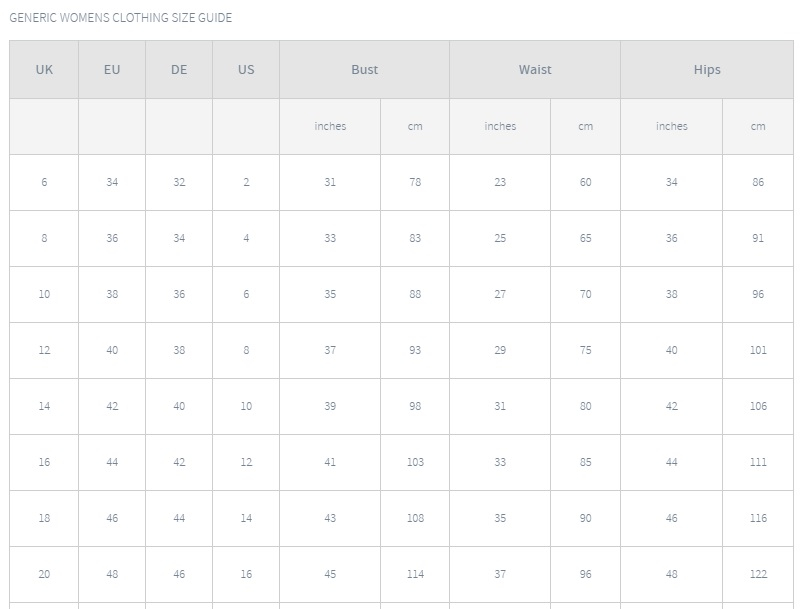Image resolution: width=805 pixels, height=609 pixels.
Task: Select UK size 20 cell
Action: (x=44, y=574)
